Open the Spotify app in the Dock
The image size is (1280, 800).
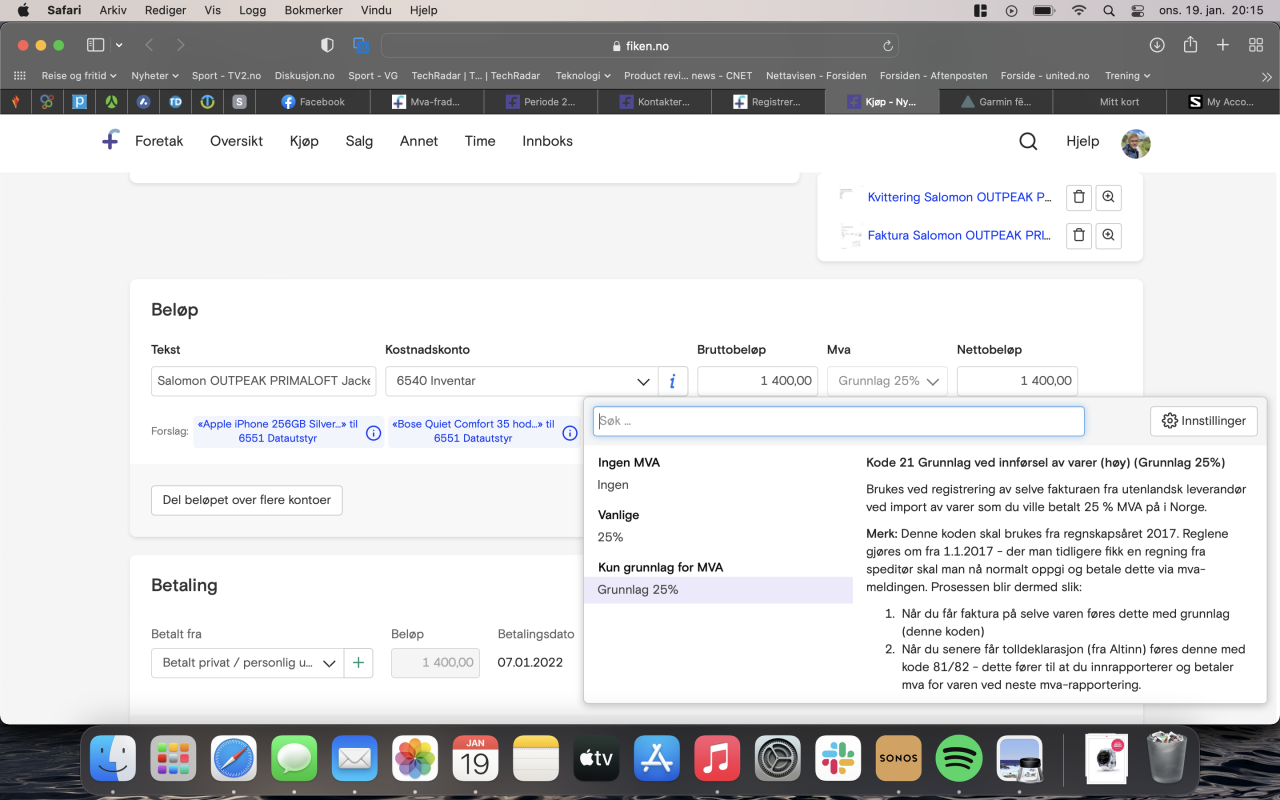pos(958,759)
